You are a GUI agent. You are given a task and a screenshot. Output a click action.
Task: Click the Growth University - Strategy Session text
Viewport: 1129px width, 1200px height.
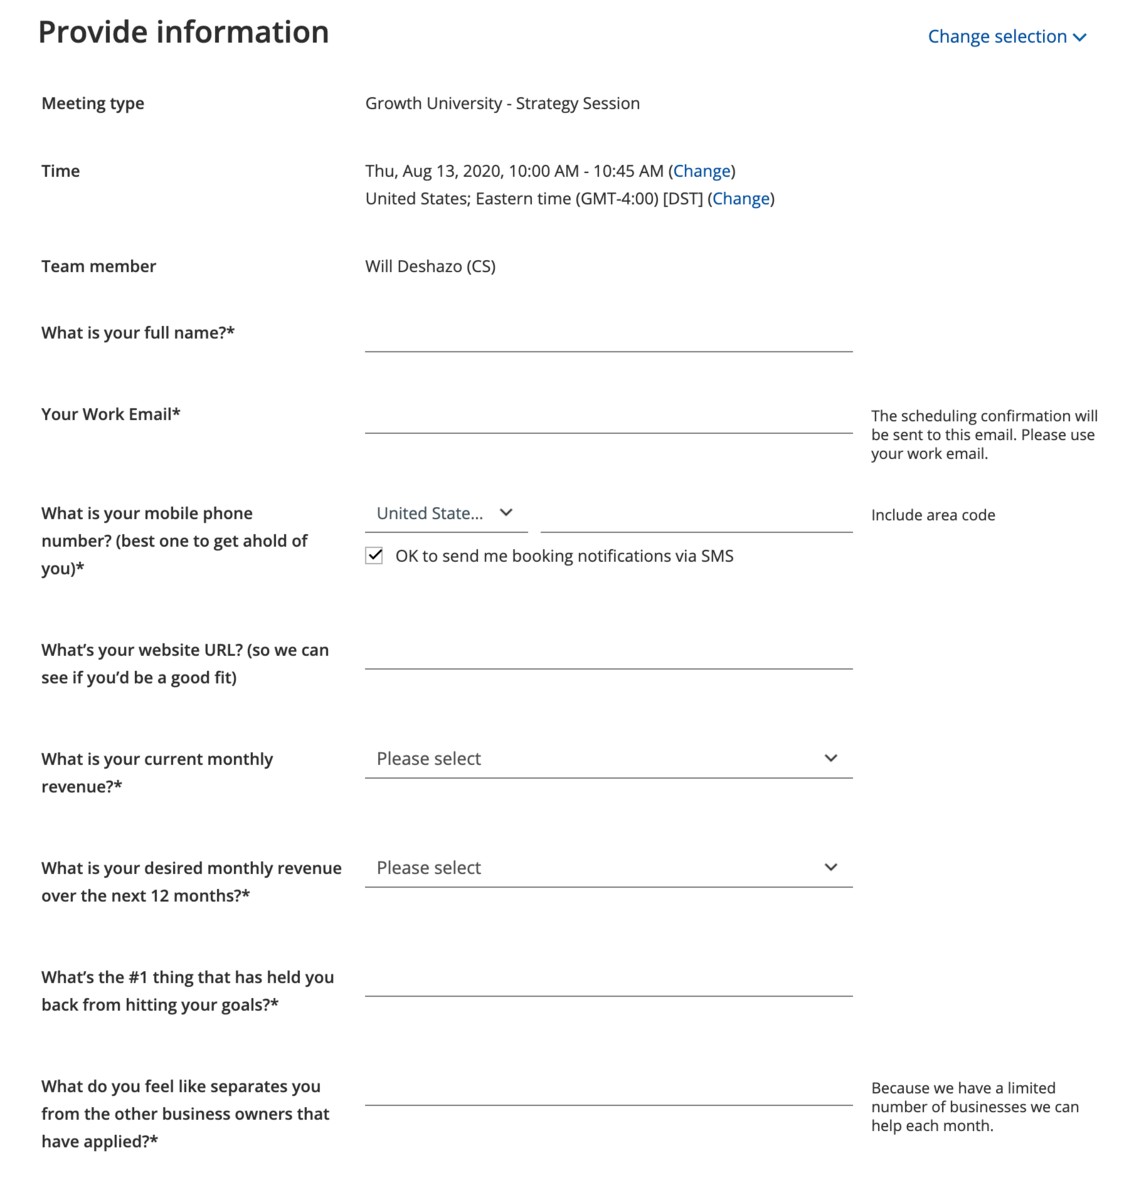[x=502, y=103]
